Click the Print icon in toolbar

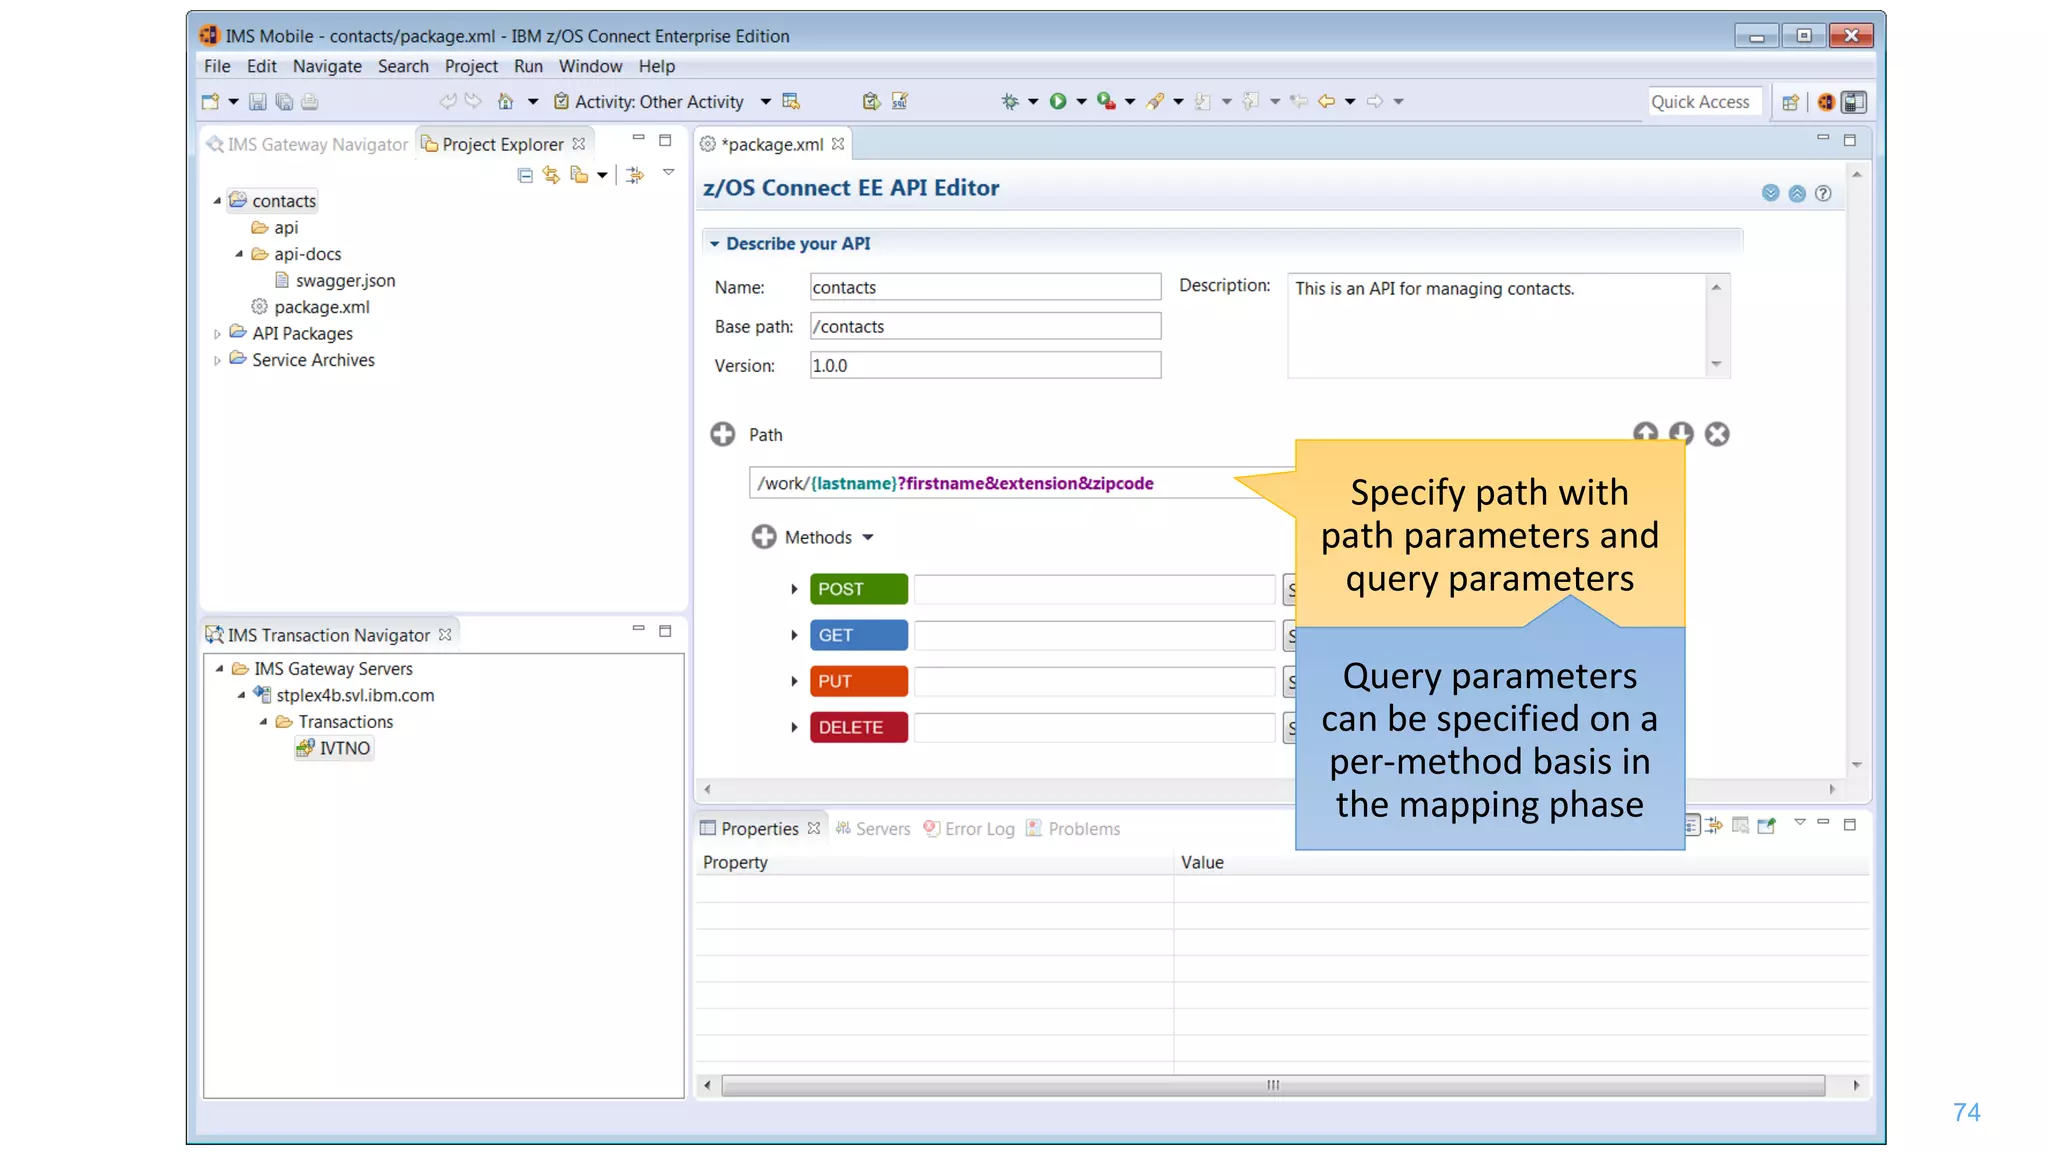pyautogui.click(x=310, y=101)
